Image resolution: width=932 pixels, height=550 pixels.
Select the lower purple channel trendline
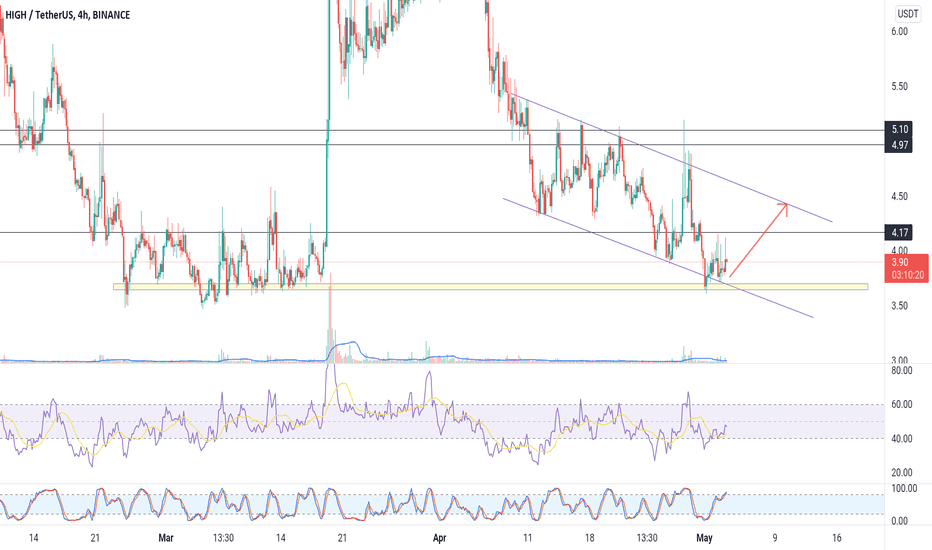click(657, 257)
